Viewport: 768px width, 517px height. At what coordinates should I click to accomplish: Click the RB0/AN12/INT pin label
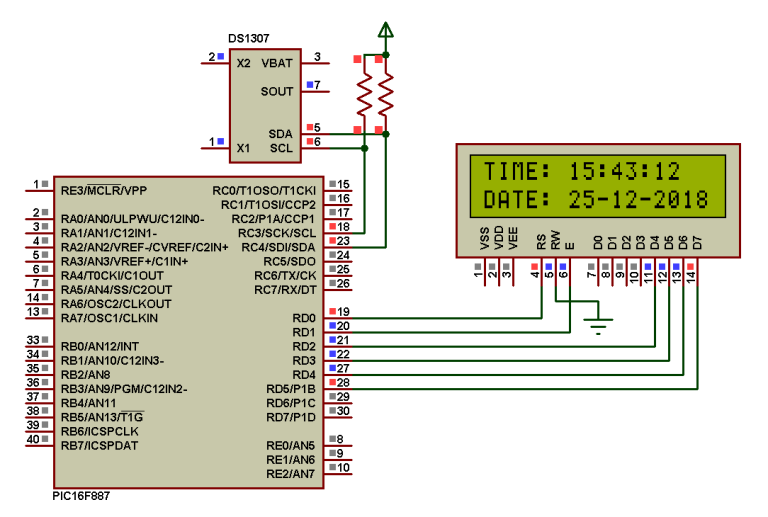pos(99,347)
